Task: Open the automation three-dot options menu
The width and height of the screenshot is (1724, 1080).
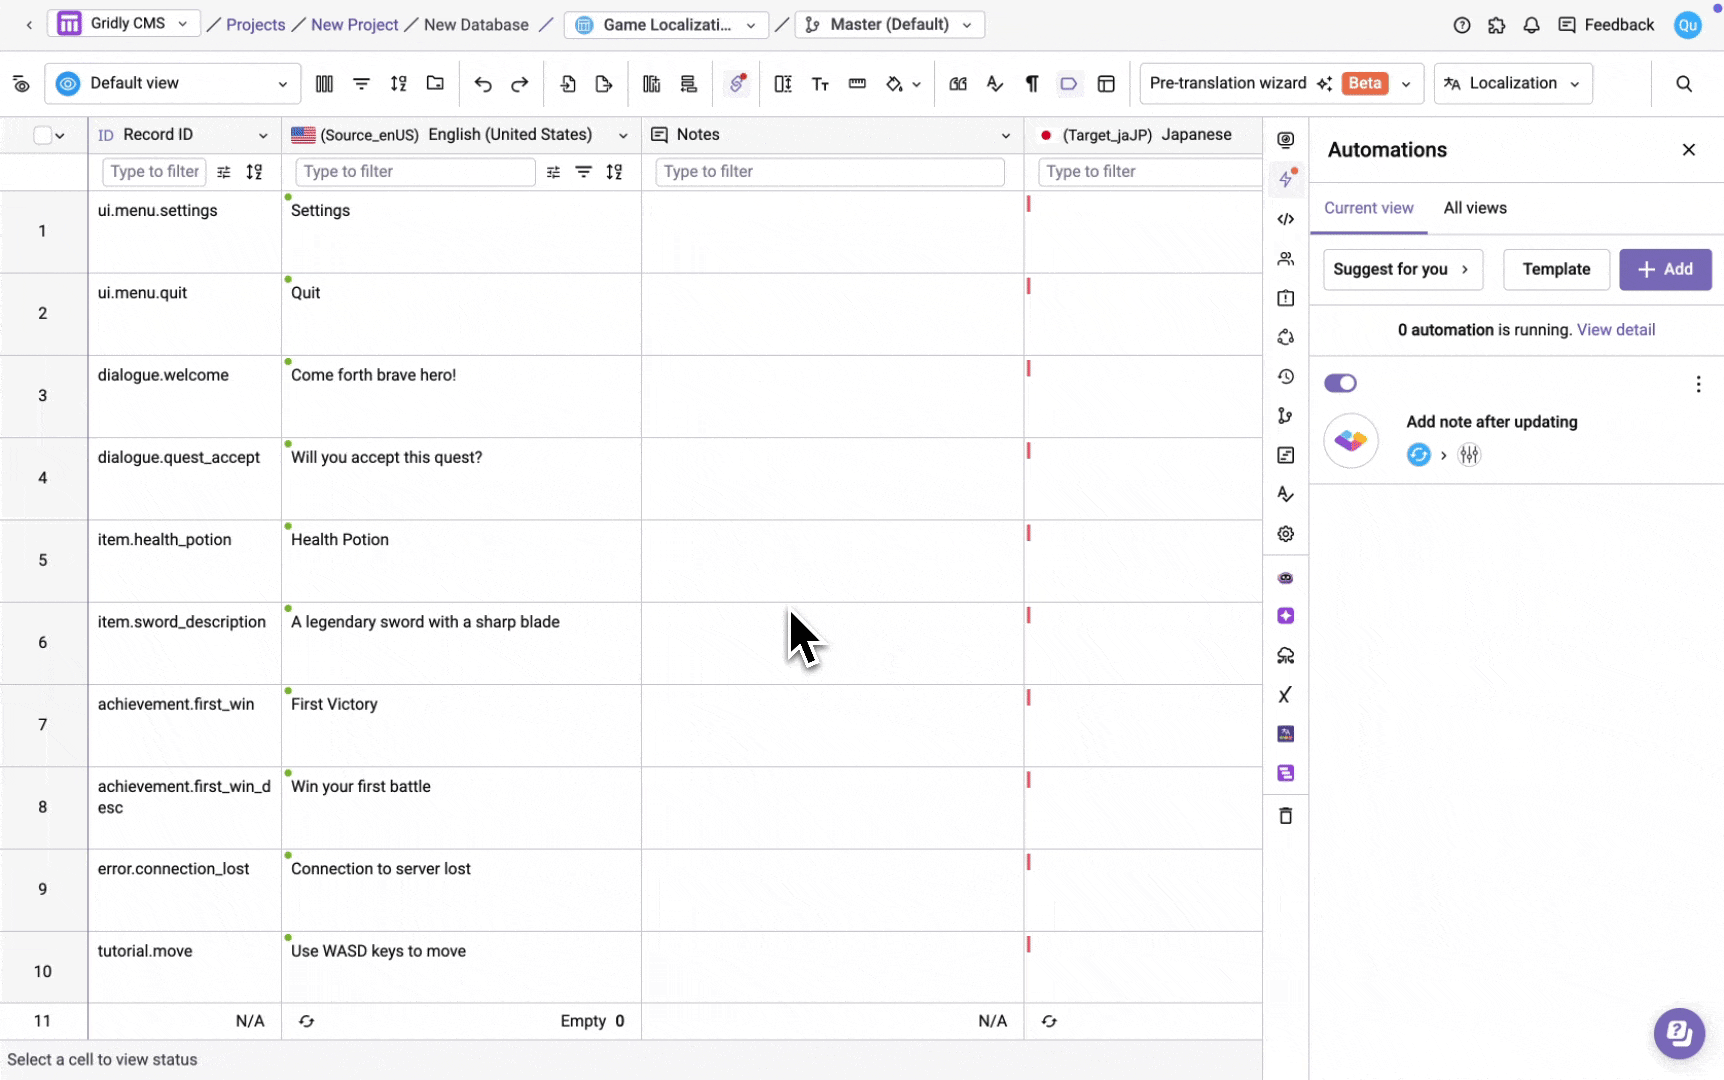Action: pyautogui.click(x=1698, y=384)
